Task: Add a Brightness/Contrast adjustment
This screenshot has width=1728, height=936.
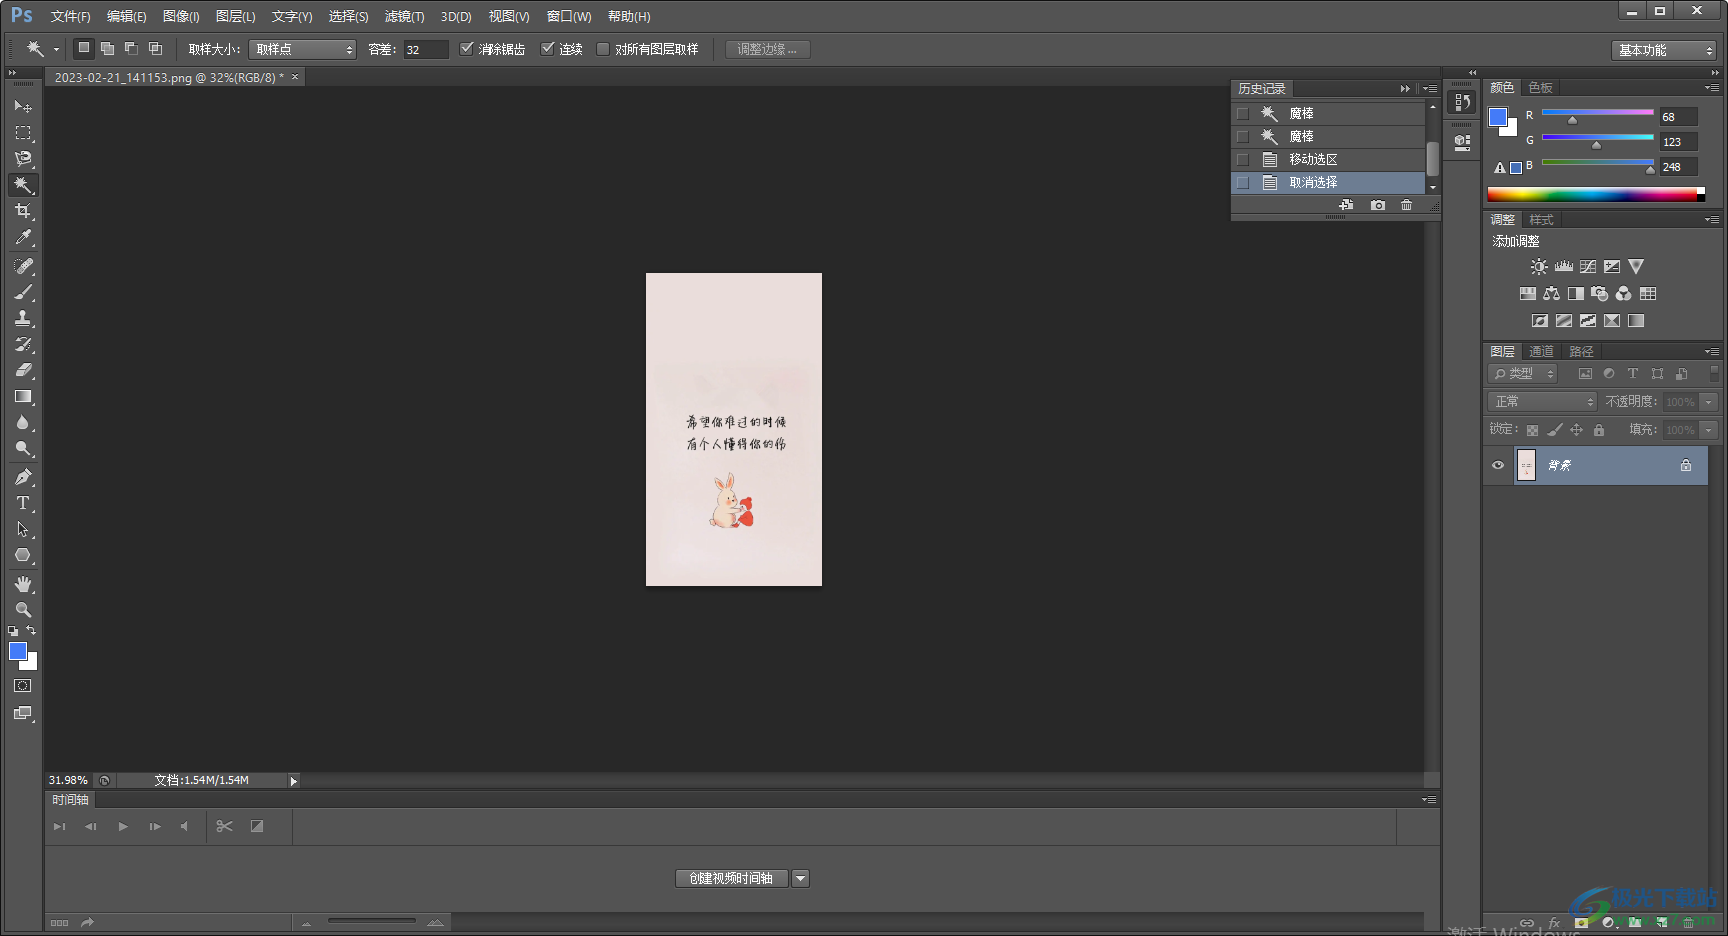Action: coord(1539,267)
